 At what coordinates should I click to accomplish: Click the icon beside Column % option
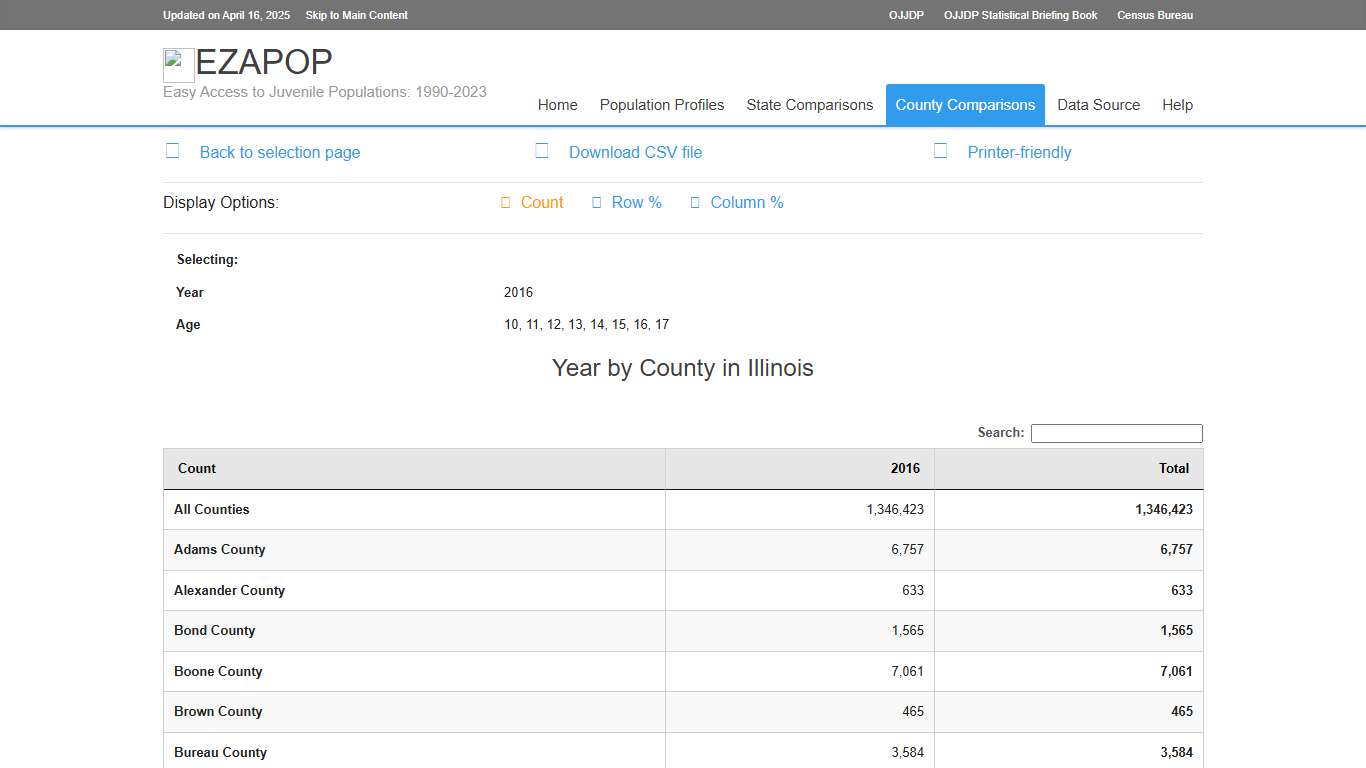[x=695, y=202]
